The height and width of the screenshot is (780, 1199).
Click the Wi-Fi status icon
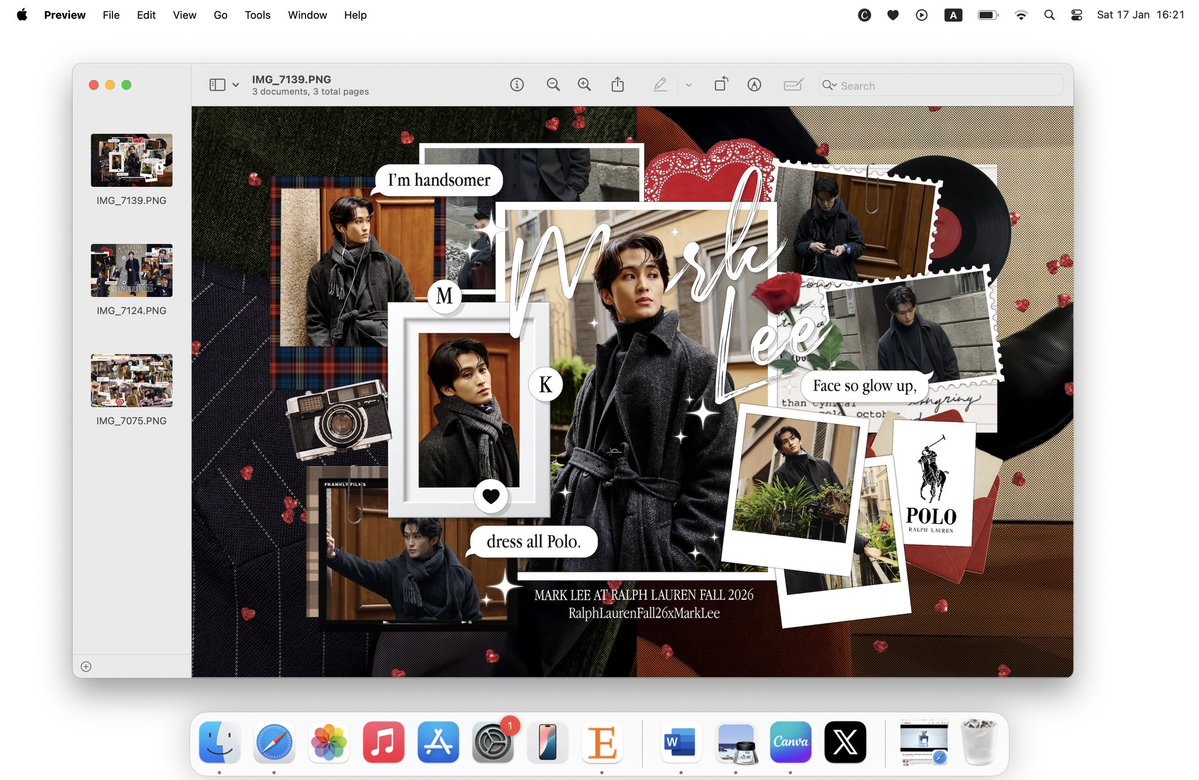pyautogui.click(x=1021, y=15)
